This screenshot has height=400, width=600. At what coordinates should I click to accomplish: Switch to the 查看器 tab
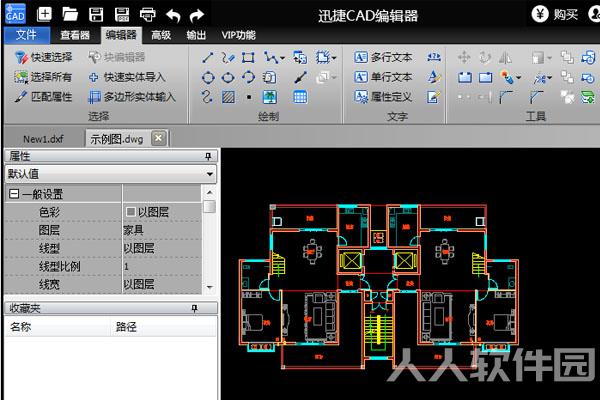75,36
